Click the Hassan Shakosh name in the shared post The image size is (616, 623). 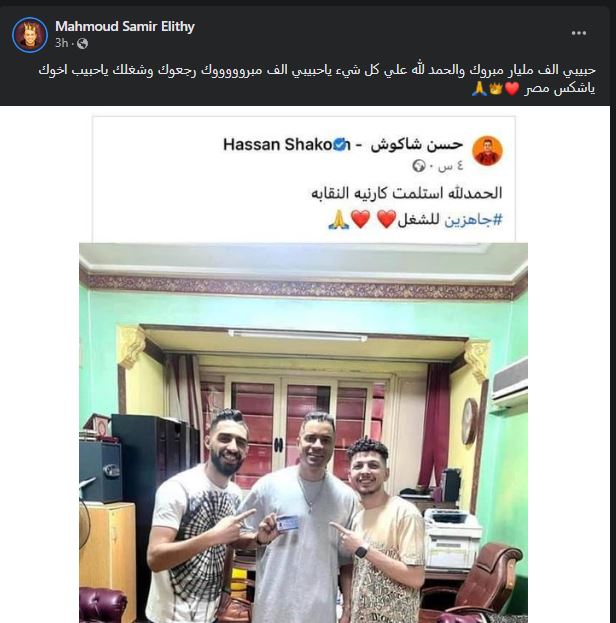[343, 145]
